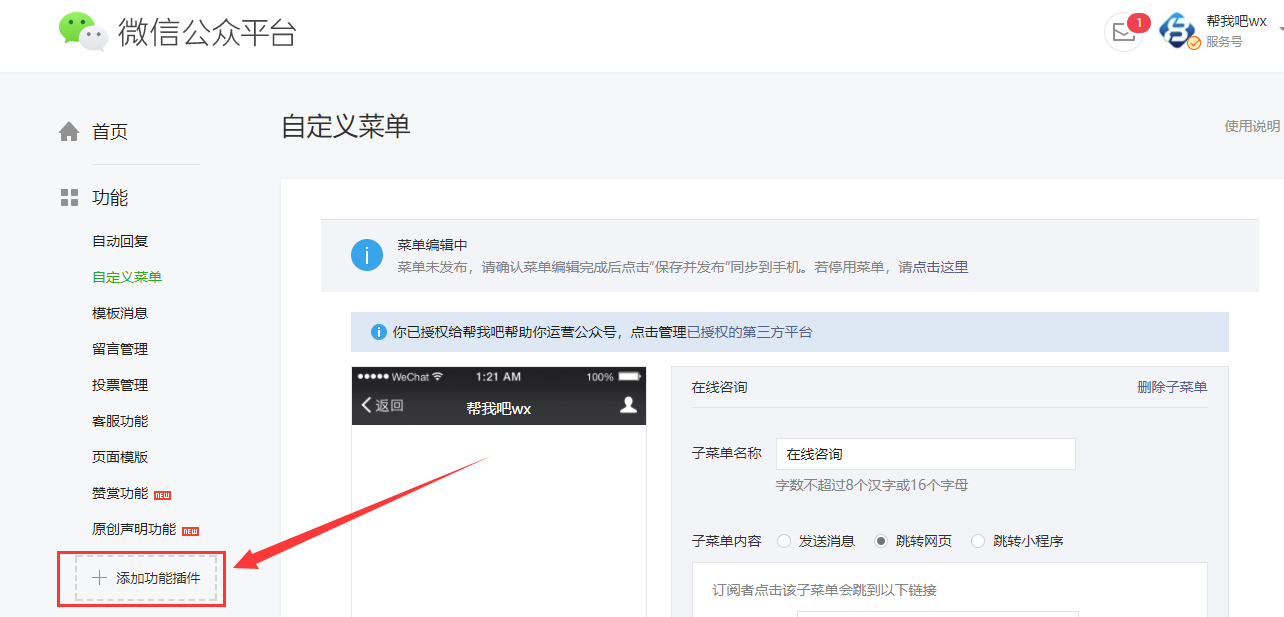Open 投票管理 in the sidebar
The height and width of the screenshot is (617, 1284).
coord(120,385)
